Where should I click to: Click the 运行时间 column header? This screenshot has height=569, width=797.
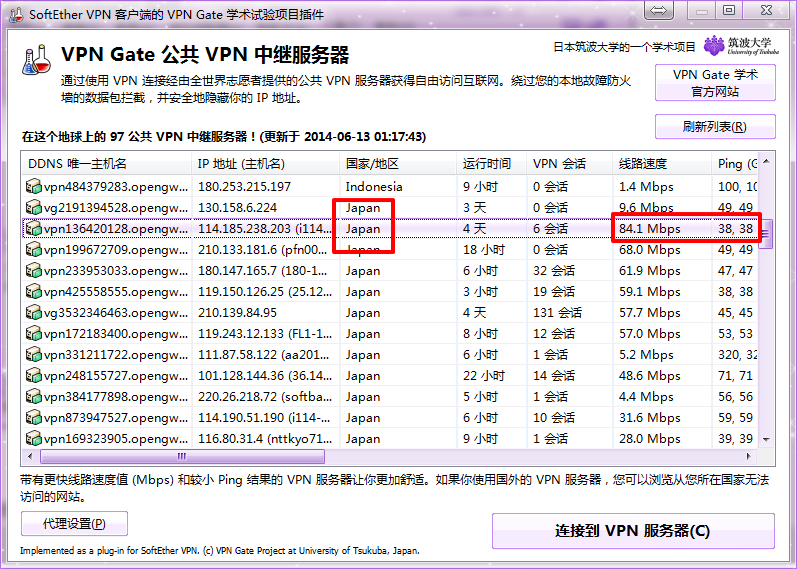point(487,164)
